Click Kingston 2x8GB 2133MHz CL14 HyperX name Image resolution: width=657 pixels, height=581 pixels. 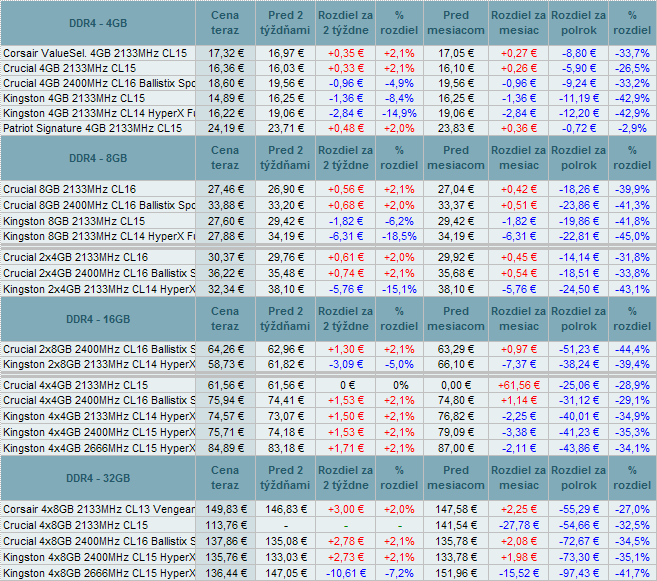pyautogui.click(x=98, y=364)
